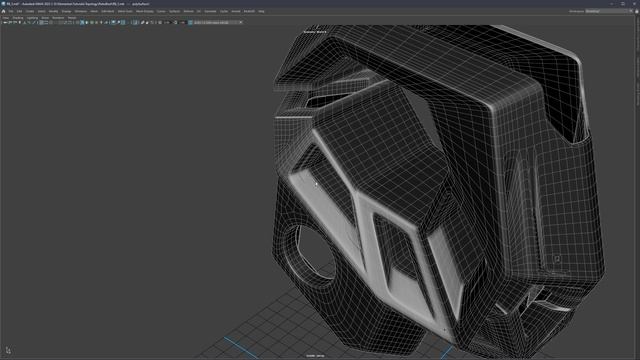Open the Curves menu
Viewport: 640px width, 360px height.
coord(161,11)
